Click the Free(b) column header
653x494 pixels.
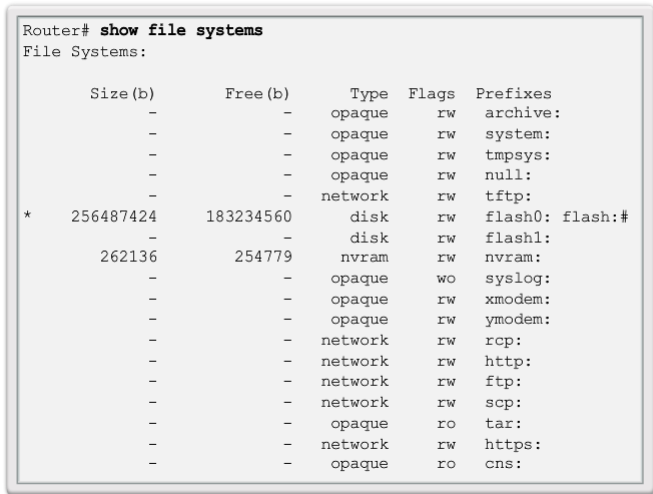click(255, 95)
